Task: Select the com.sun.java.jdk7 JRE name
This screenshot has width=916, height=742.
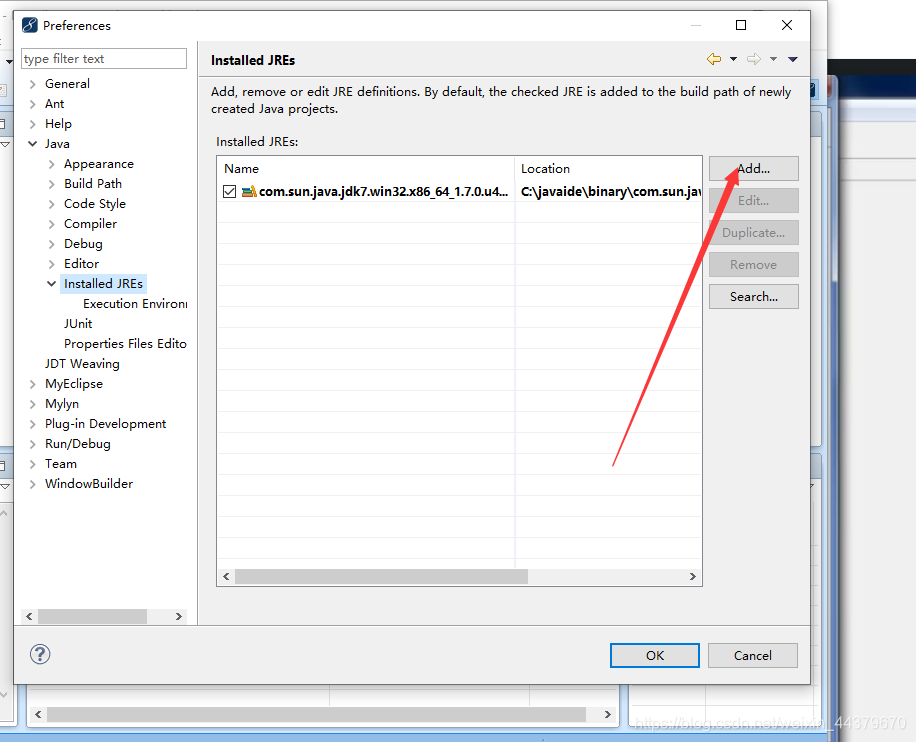Action: [x=383, y=191]
